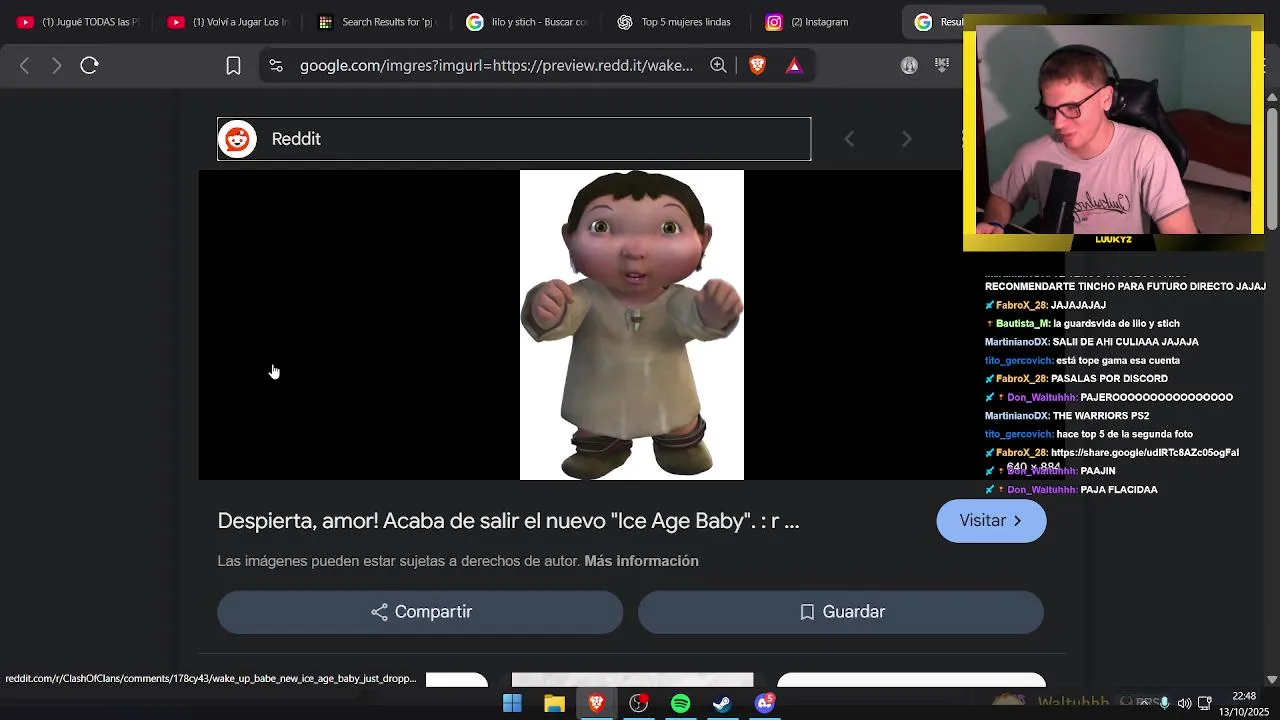Open the network tray icon
The height and width of the screenshot is (720, 1280).
(x=1204, y=703)
